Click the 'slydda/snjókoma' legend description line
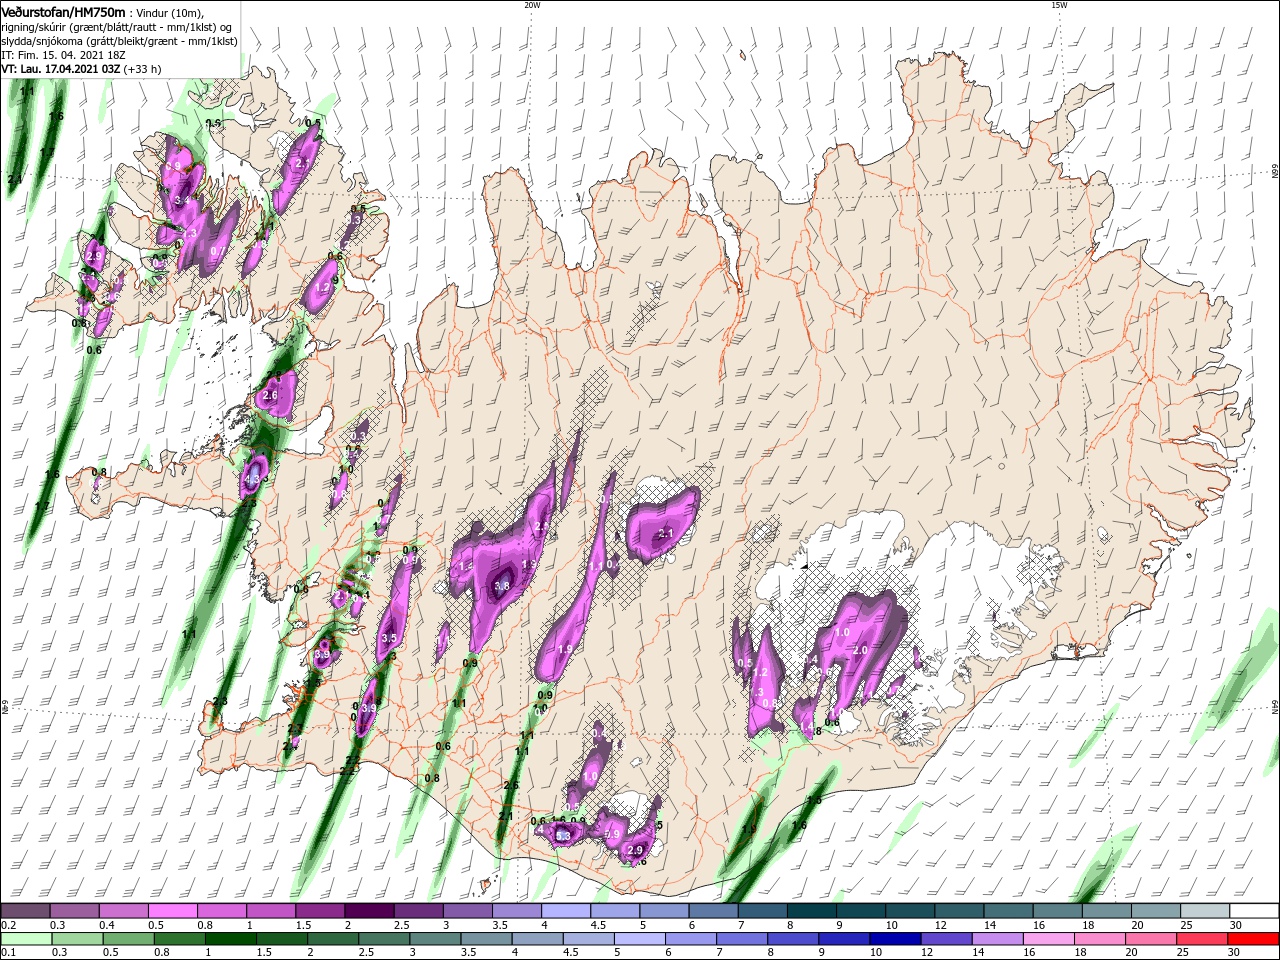Image resolution: width=1280 pixels, height=960 pixels. pos(117,41)
